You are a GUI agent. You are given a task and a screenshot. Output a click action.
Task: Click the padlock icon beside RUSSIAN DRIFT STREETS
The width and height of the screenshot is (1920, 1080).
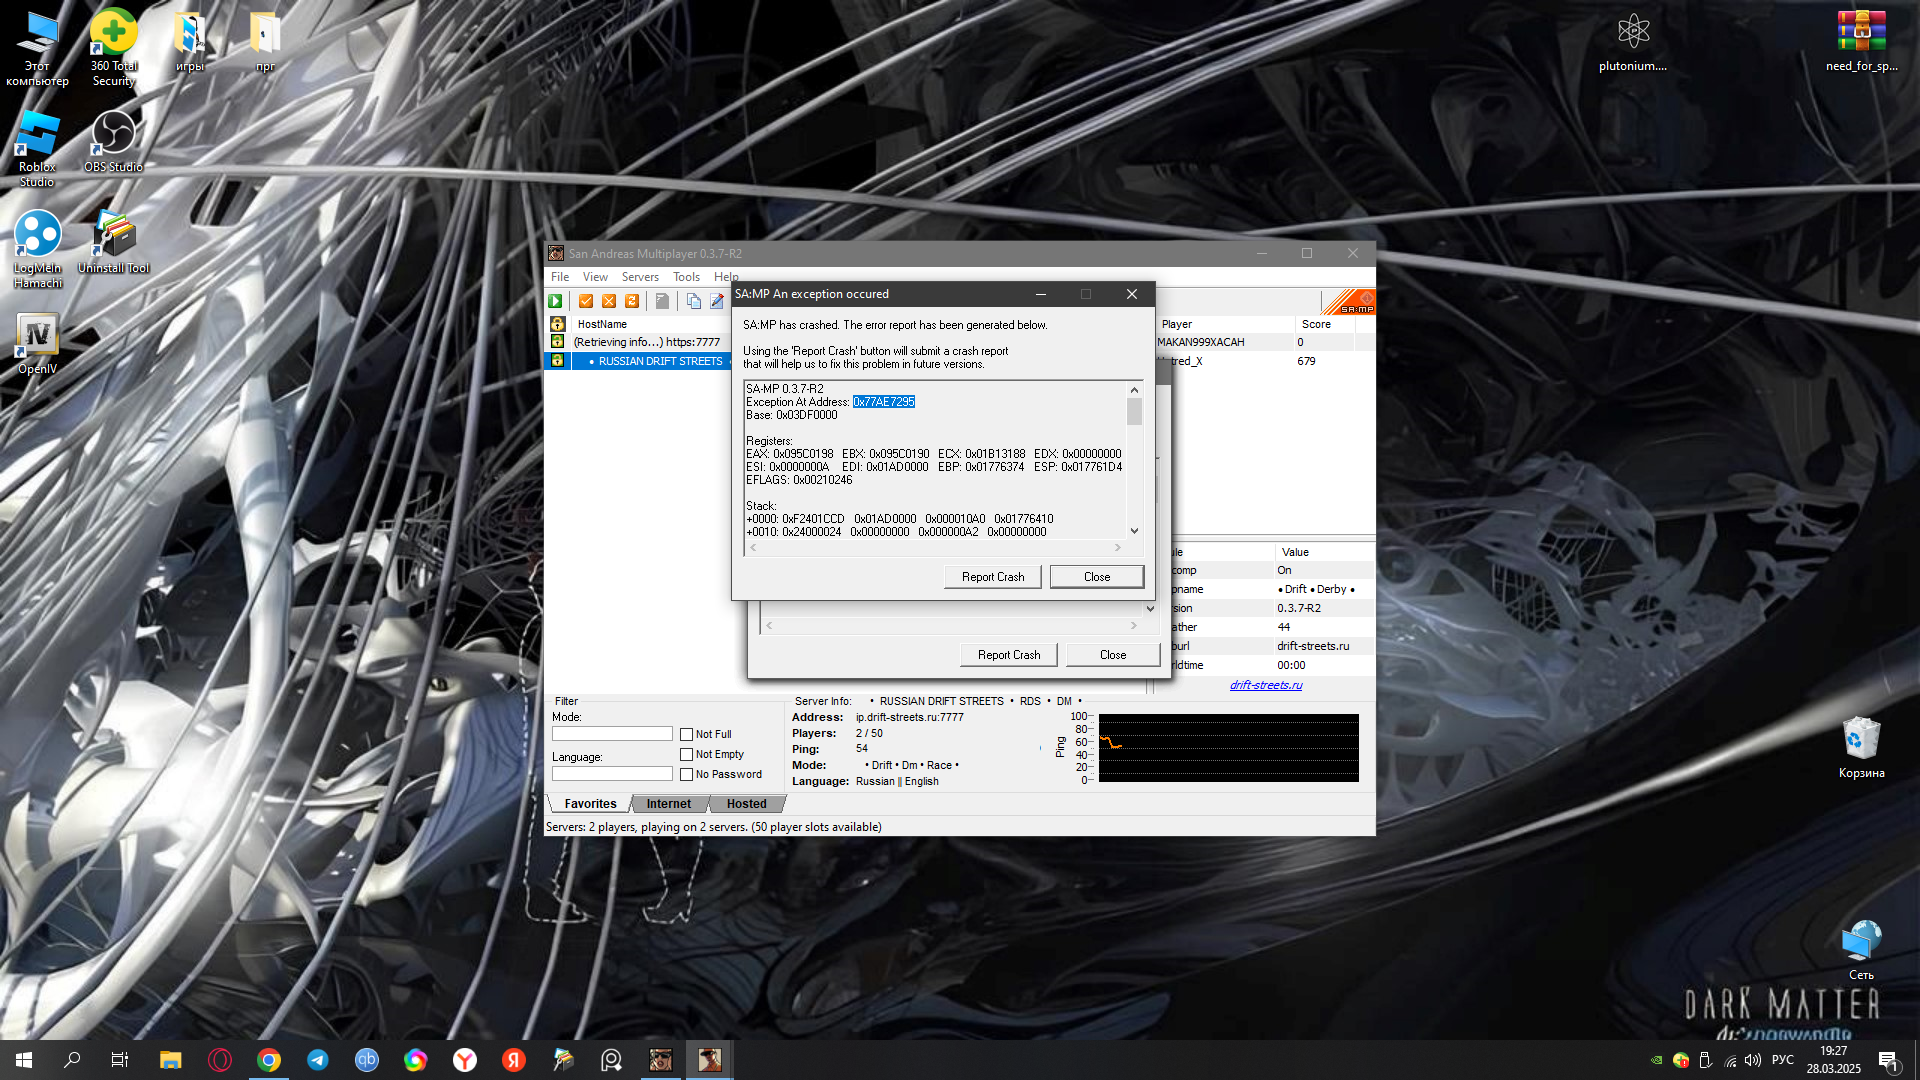point(558,361)
